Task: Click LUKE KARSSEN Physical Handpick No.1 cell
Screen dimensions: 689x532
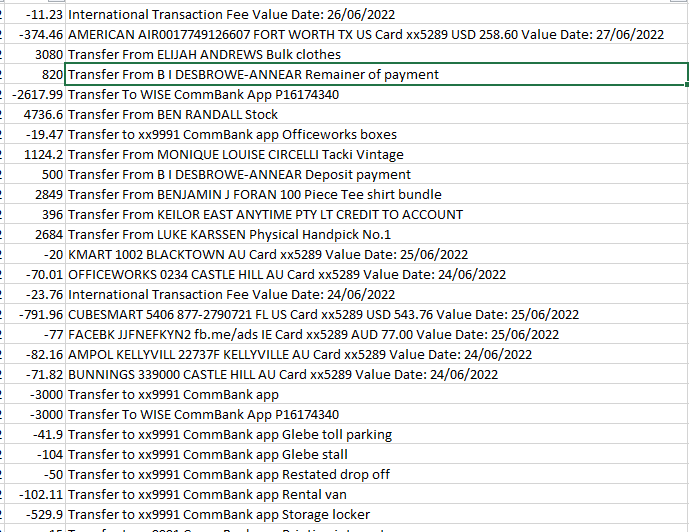Action: pos(377,234)
